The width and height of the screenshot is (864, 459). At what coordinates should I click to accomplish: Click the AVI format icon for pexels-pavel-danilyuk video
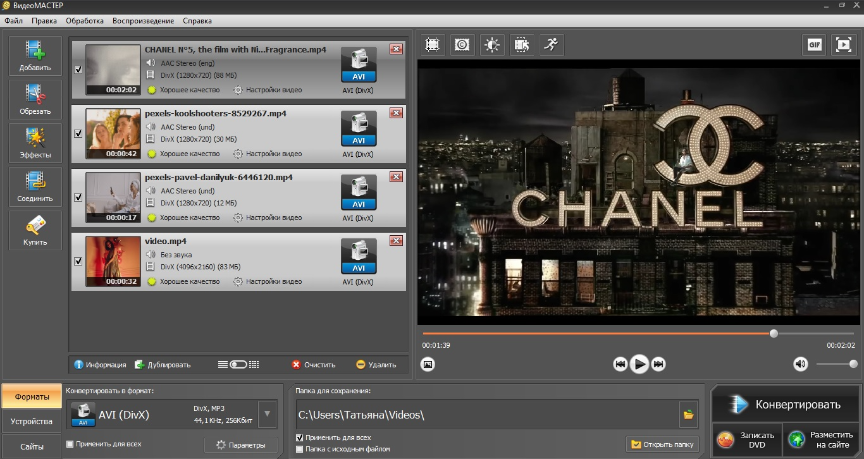coord(359,193)
